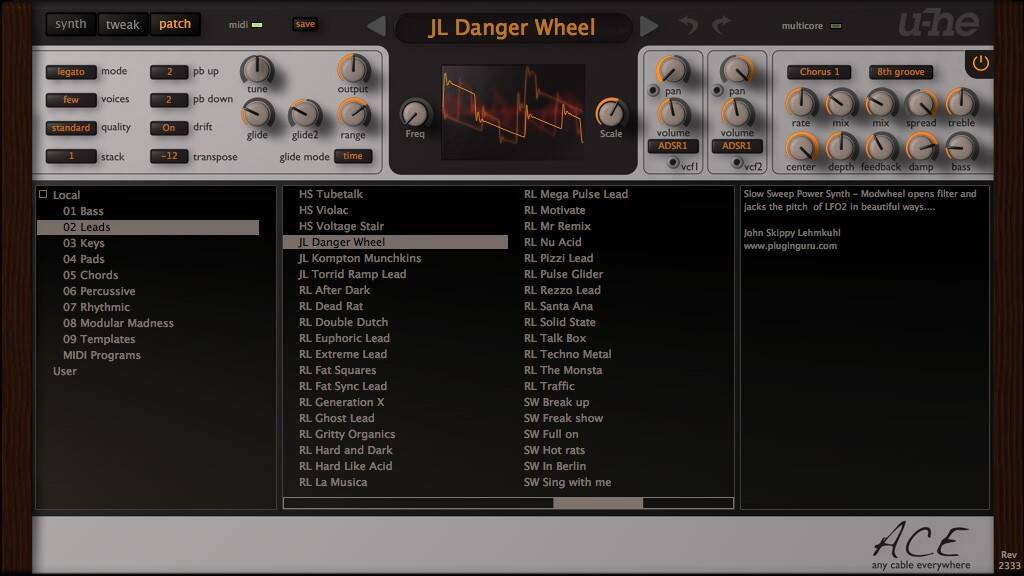Screen dimensions: 1024x576
Task: Toggle the drift On button
Action: tap(168, 128)
